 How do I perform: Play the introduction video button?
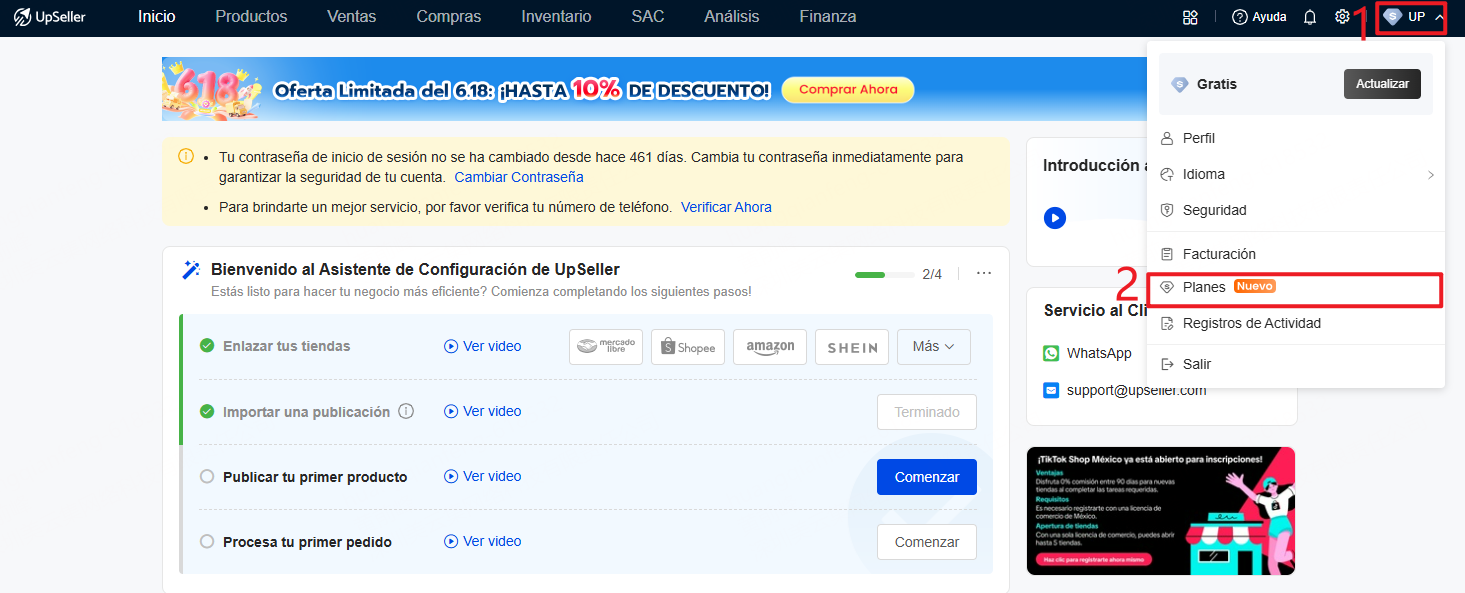pos(1054,217)
